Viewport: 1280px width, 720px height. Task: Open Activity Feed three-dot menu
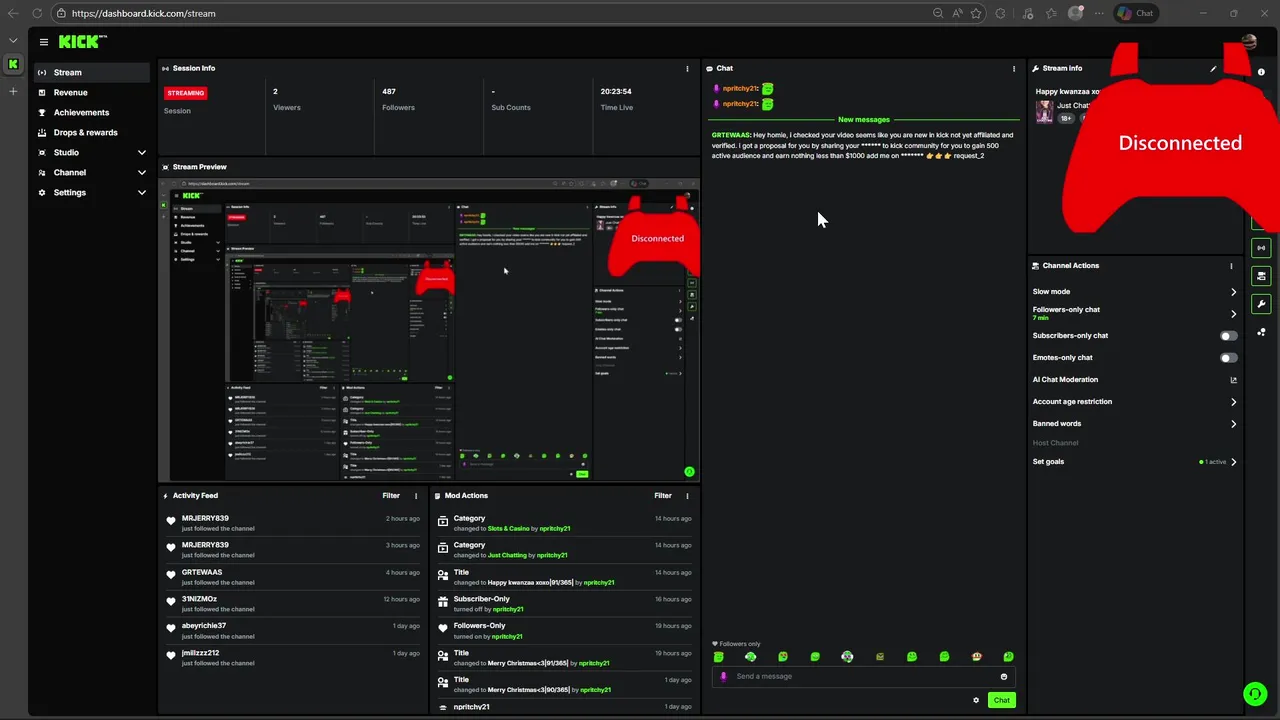tap(416, 496)
